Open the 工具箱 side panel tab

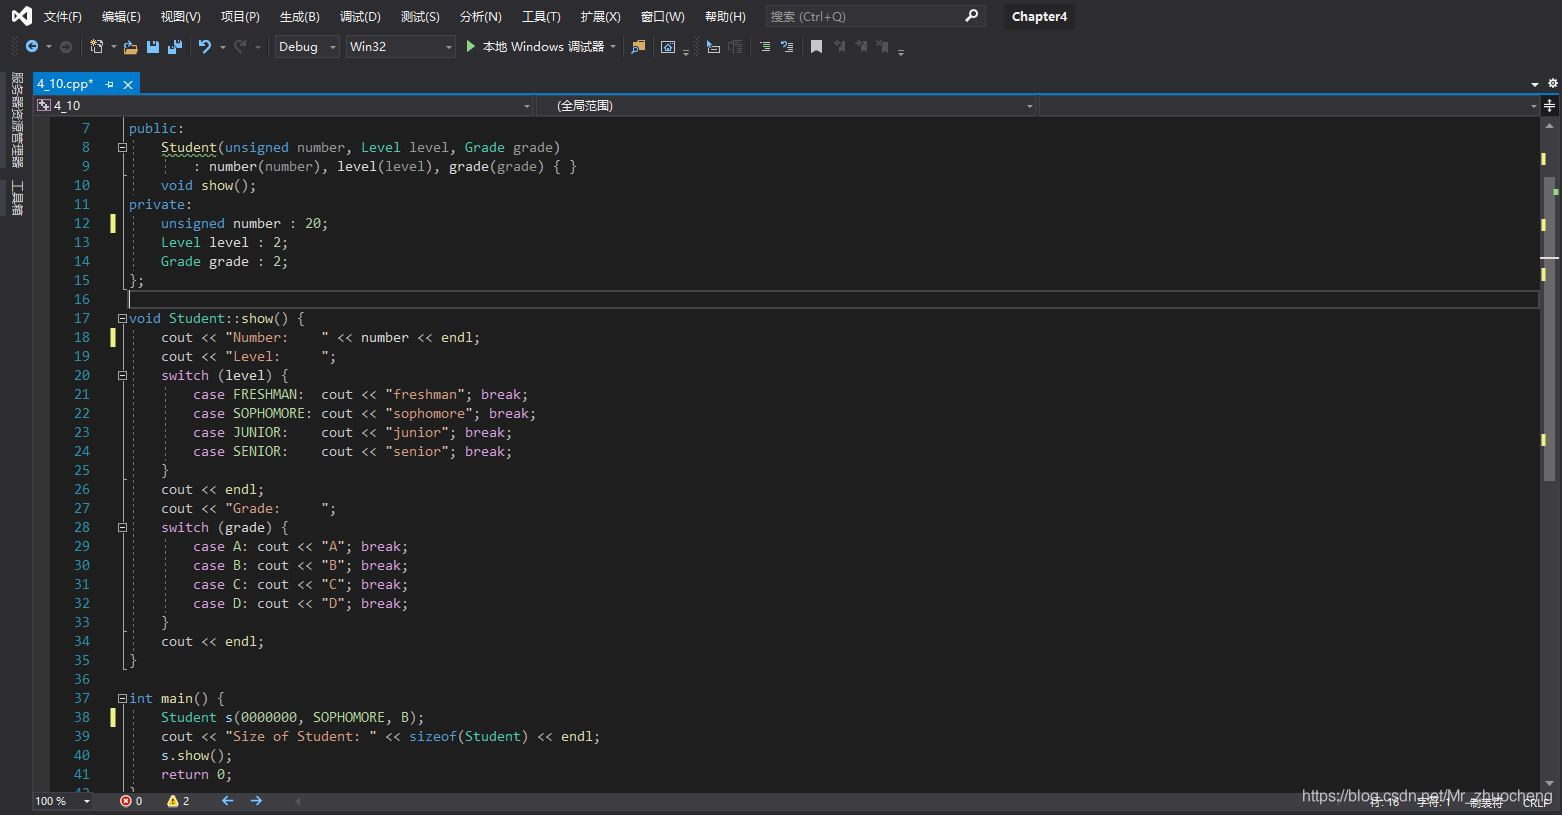click(x=16, y=198)
